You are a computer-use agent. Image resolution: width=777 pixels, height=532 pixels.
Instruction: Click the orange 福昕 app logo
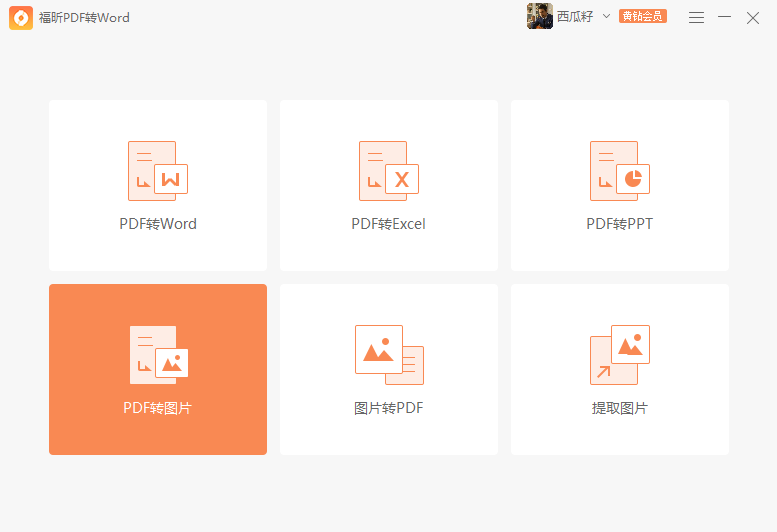[21, 18]
